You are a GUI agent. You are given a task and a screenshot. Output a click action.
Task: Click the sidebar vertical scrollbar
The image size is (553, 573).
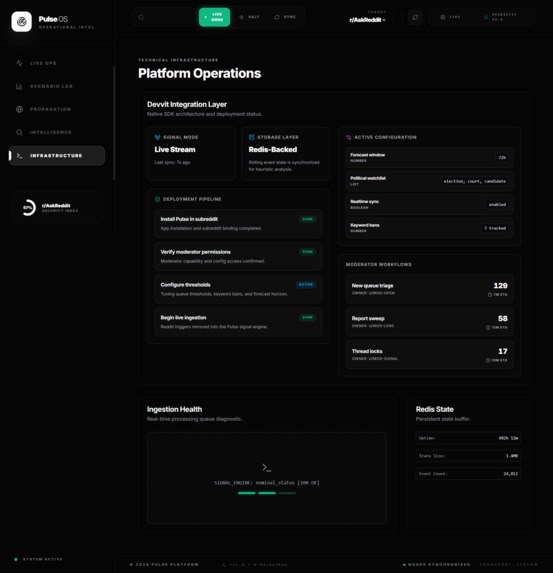pyautogui.click(x=114, y=123)
